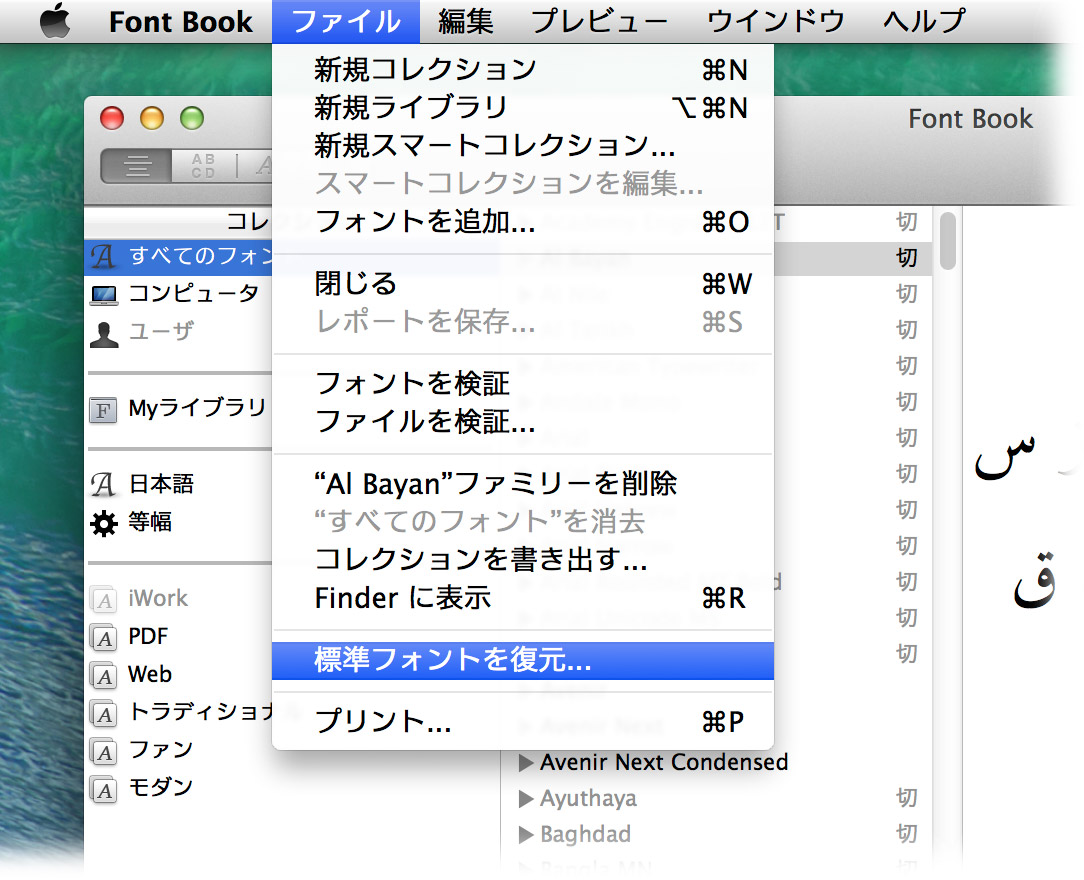Click the green zoom window button
1084x880 pixels.
pos(191,118)
